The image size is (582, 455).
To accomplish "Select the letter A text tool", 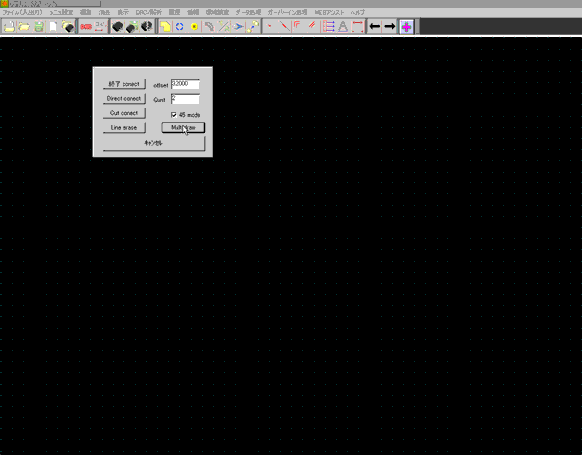I will (343, 27).
